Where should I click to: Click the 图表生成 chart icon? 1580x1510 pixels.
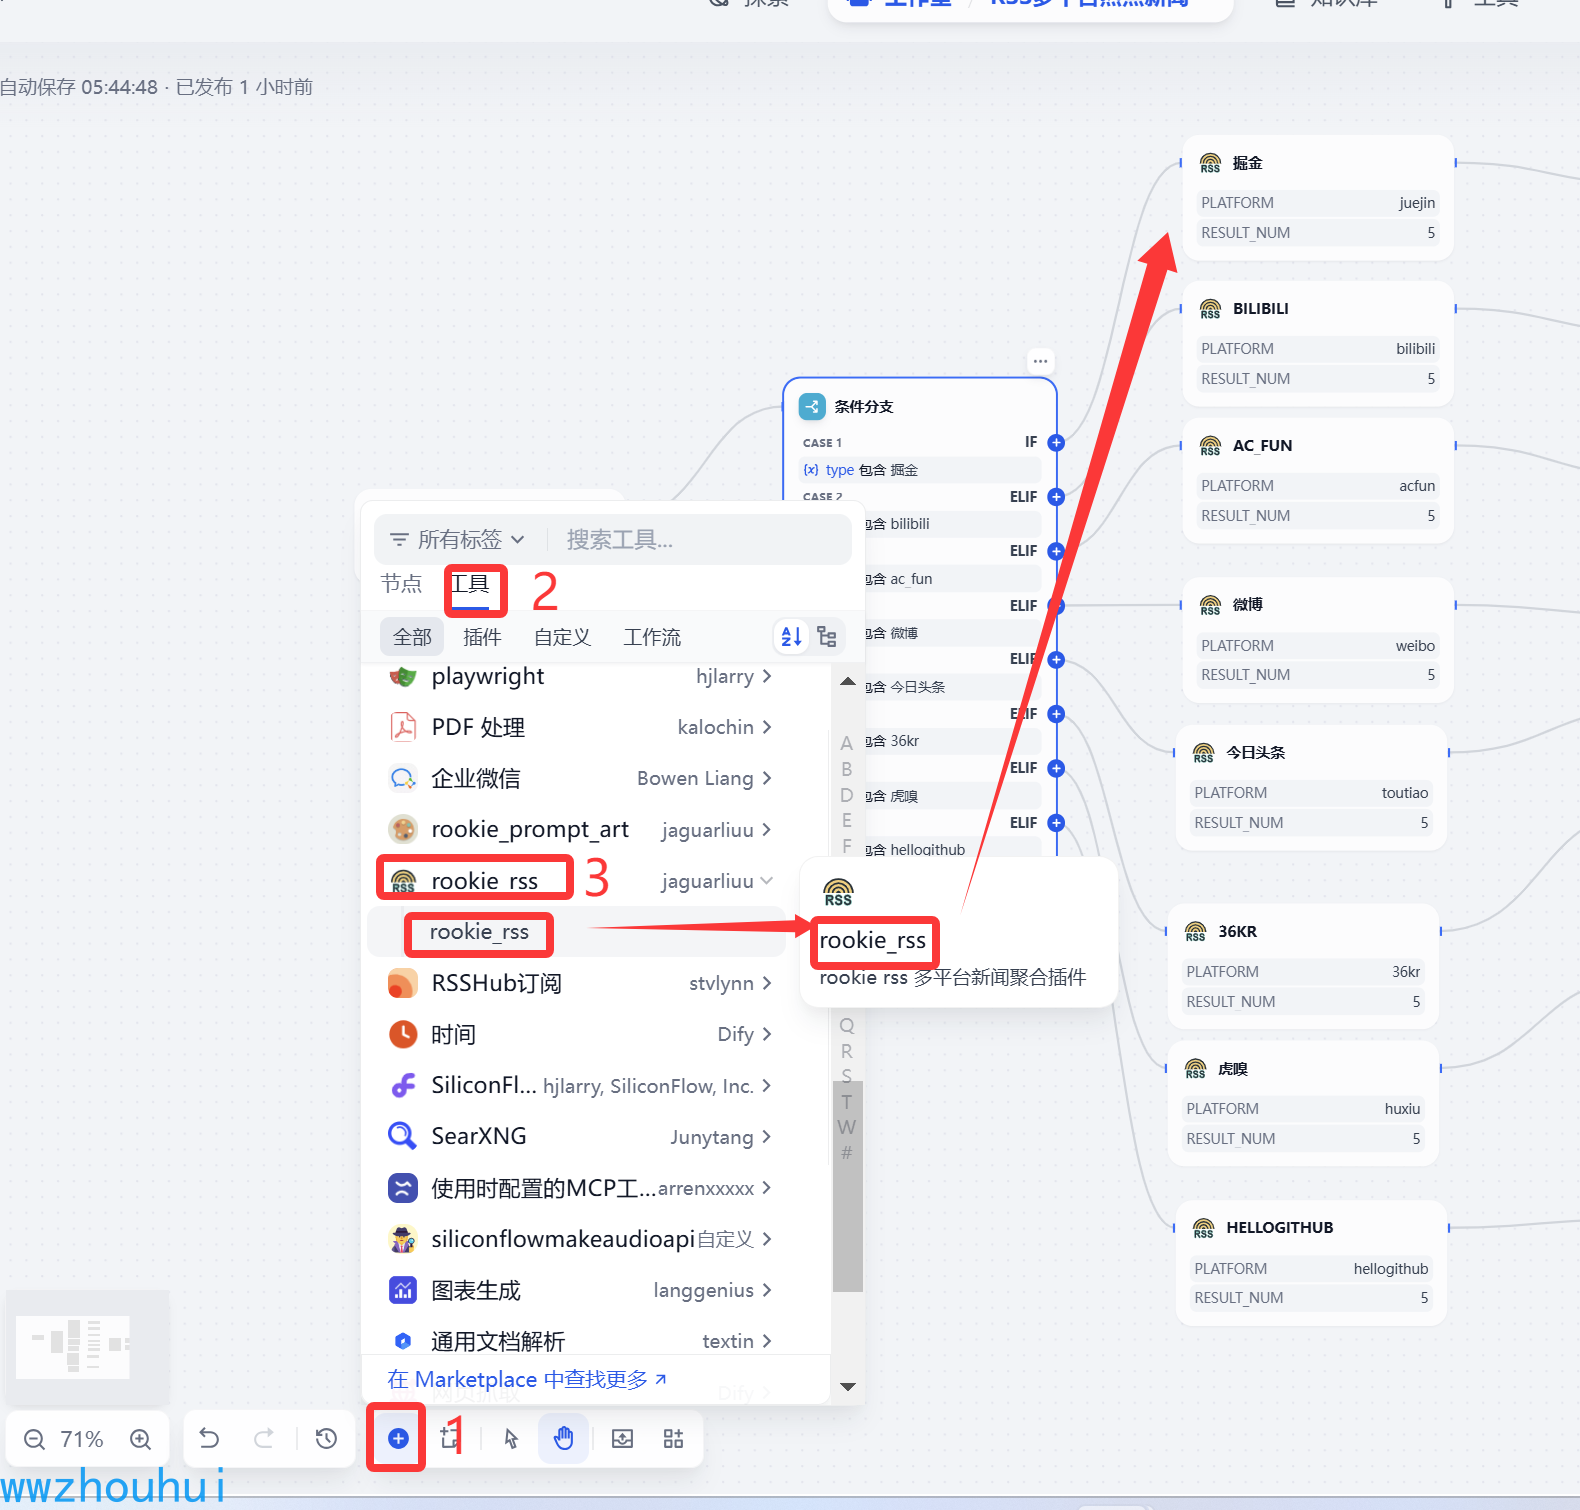pyautogui.click(x=403, y=1290)
